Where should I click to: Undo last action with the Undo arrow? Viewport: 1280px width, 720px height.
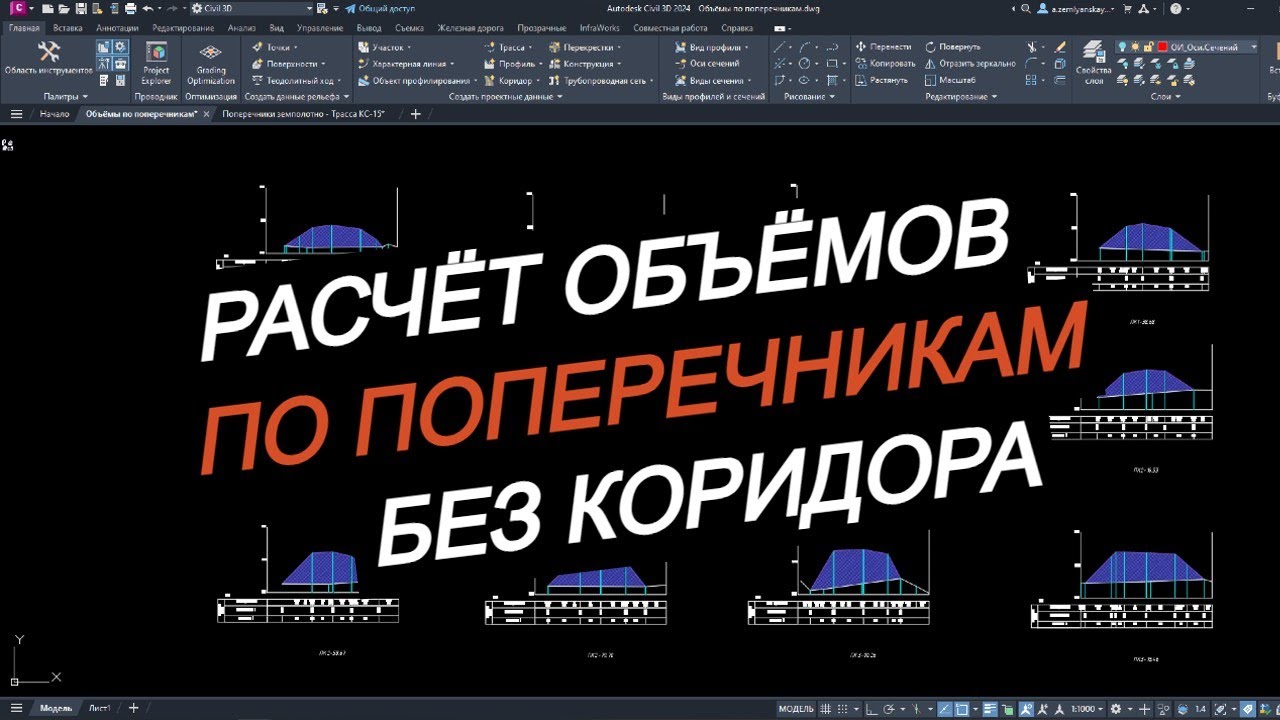(x=147, y=8)
